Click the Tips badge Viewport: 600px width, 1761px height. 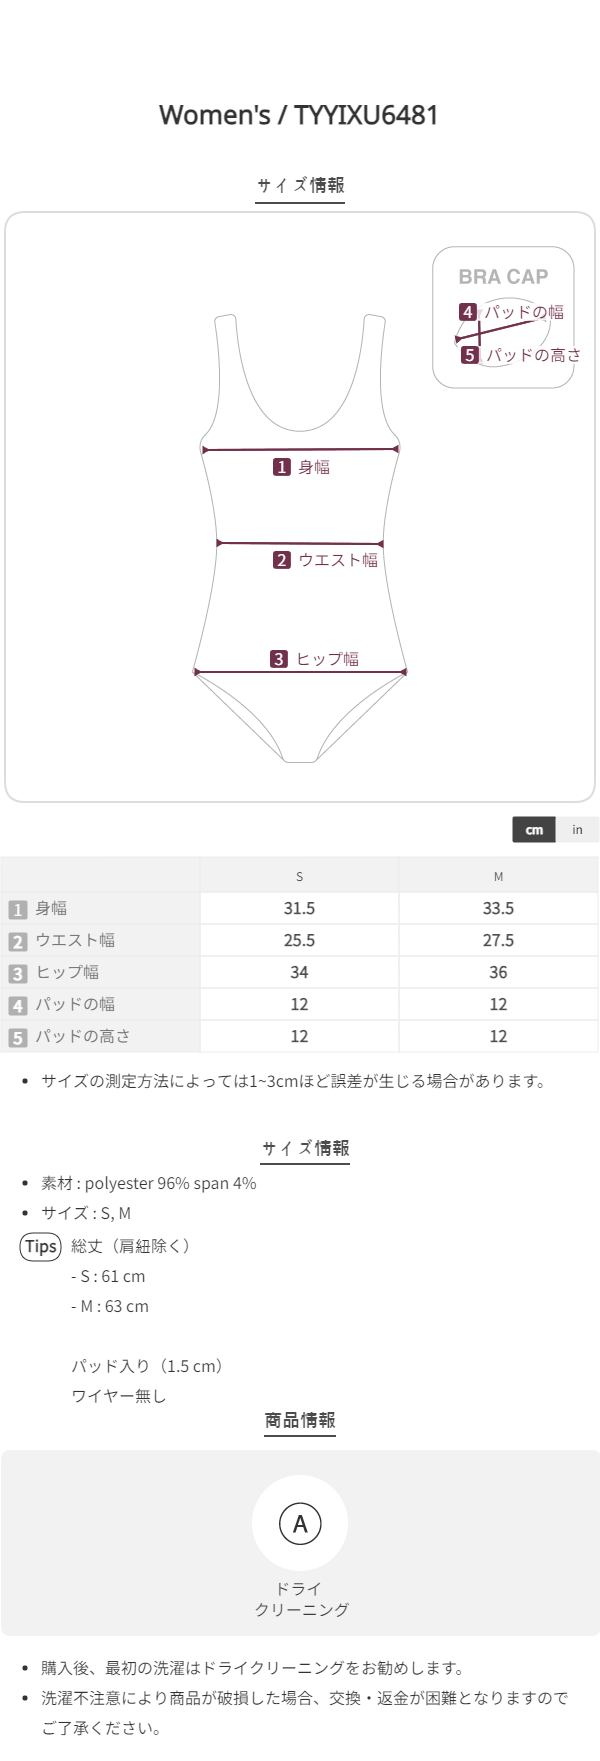point(41,1246)
